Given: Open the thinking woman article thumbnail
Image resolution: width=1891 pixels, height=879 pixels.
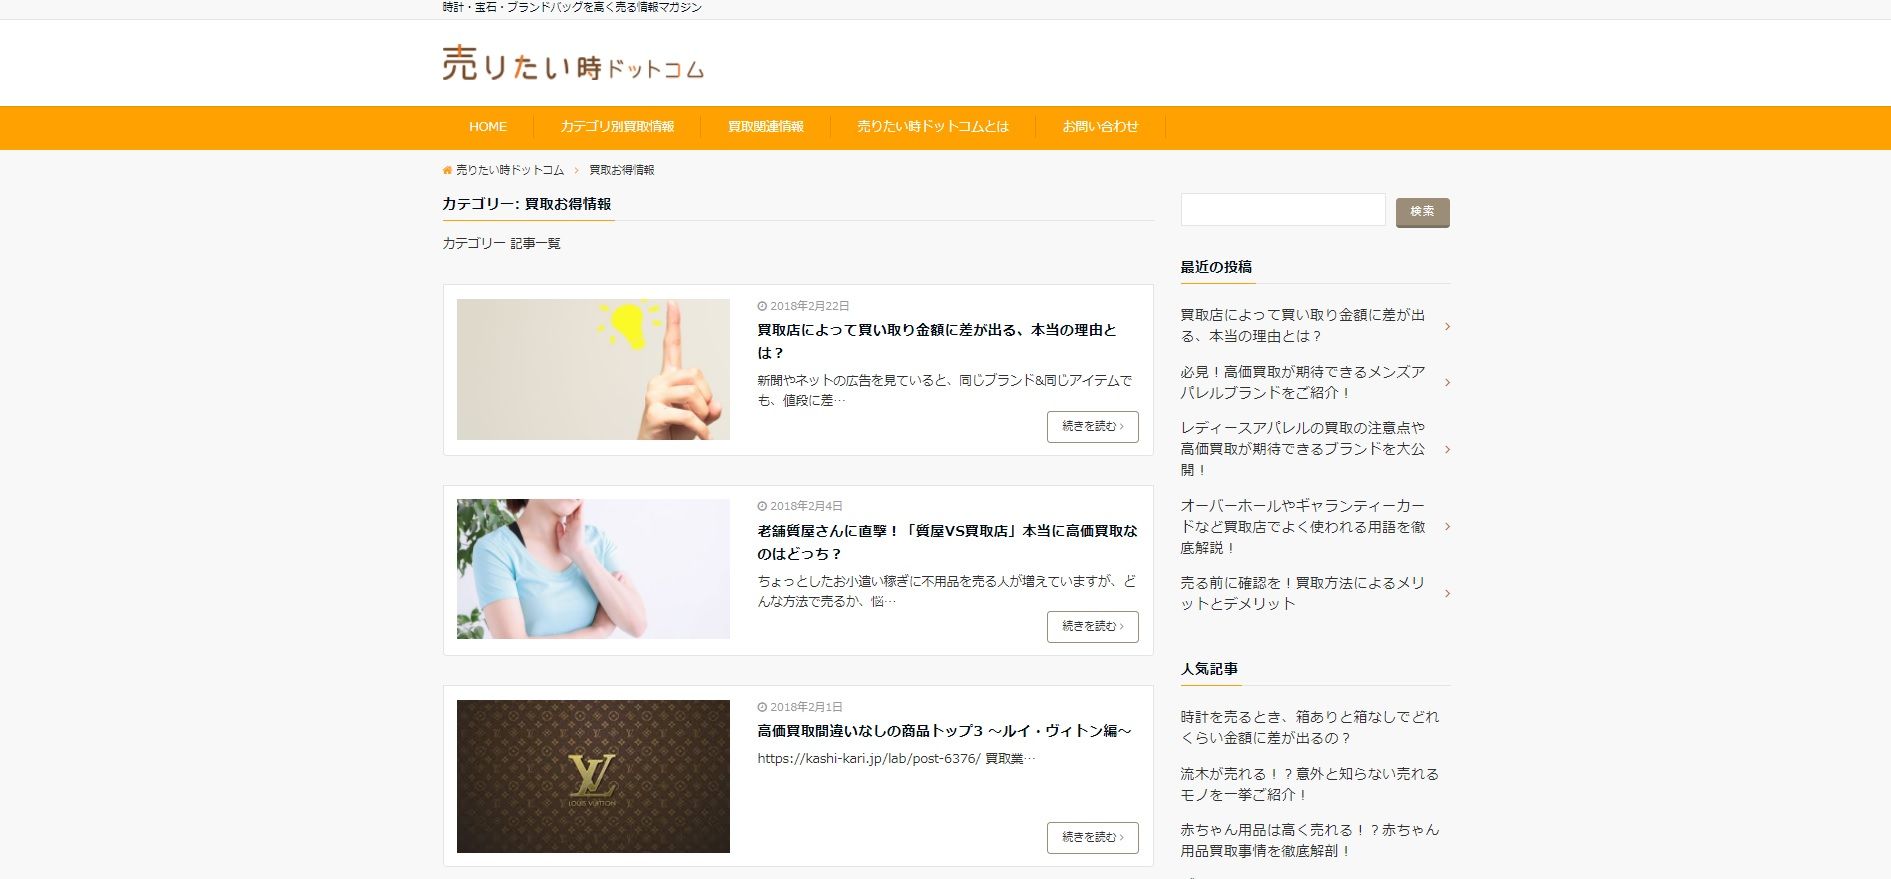Looking at the screenshot, I should [593, 569].
